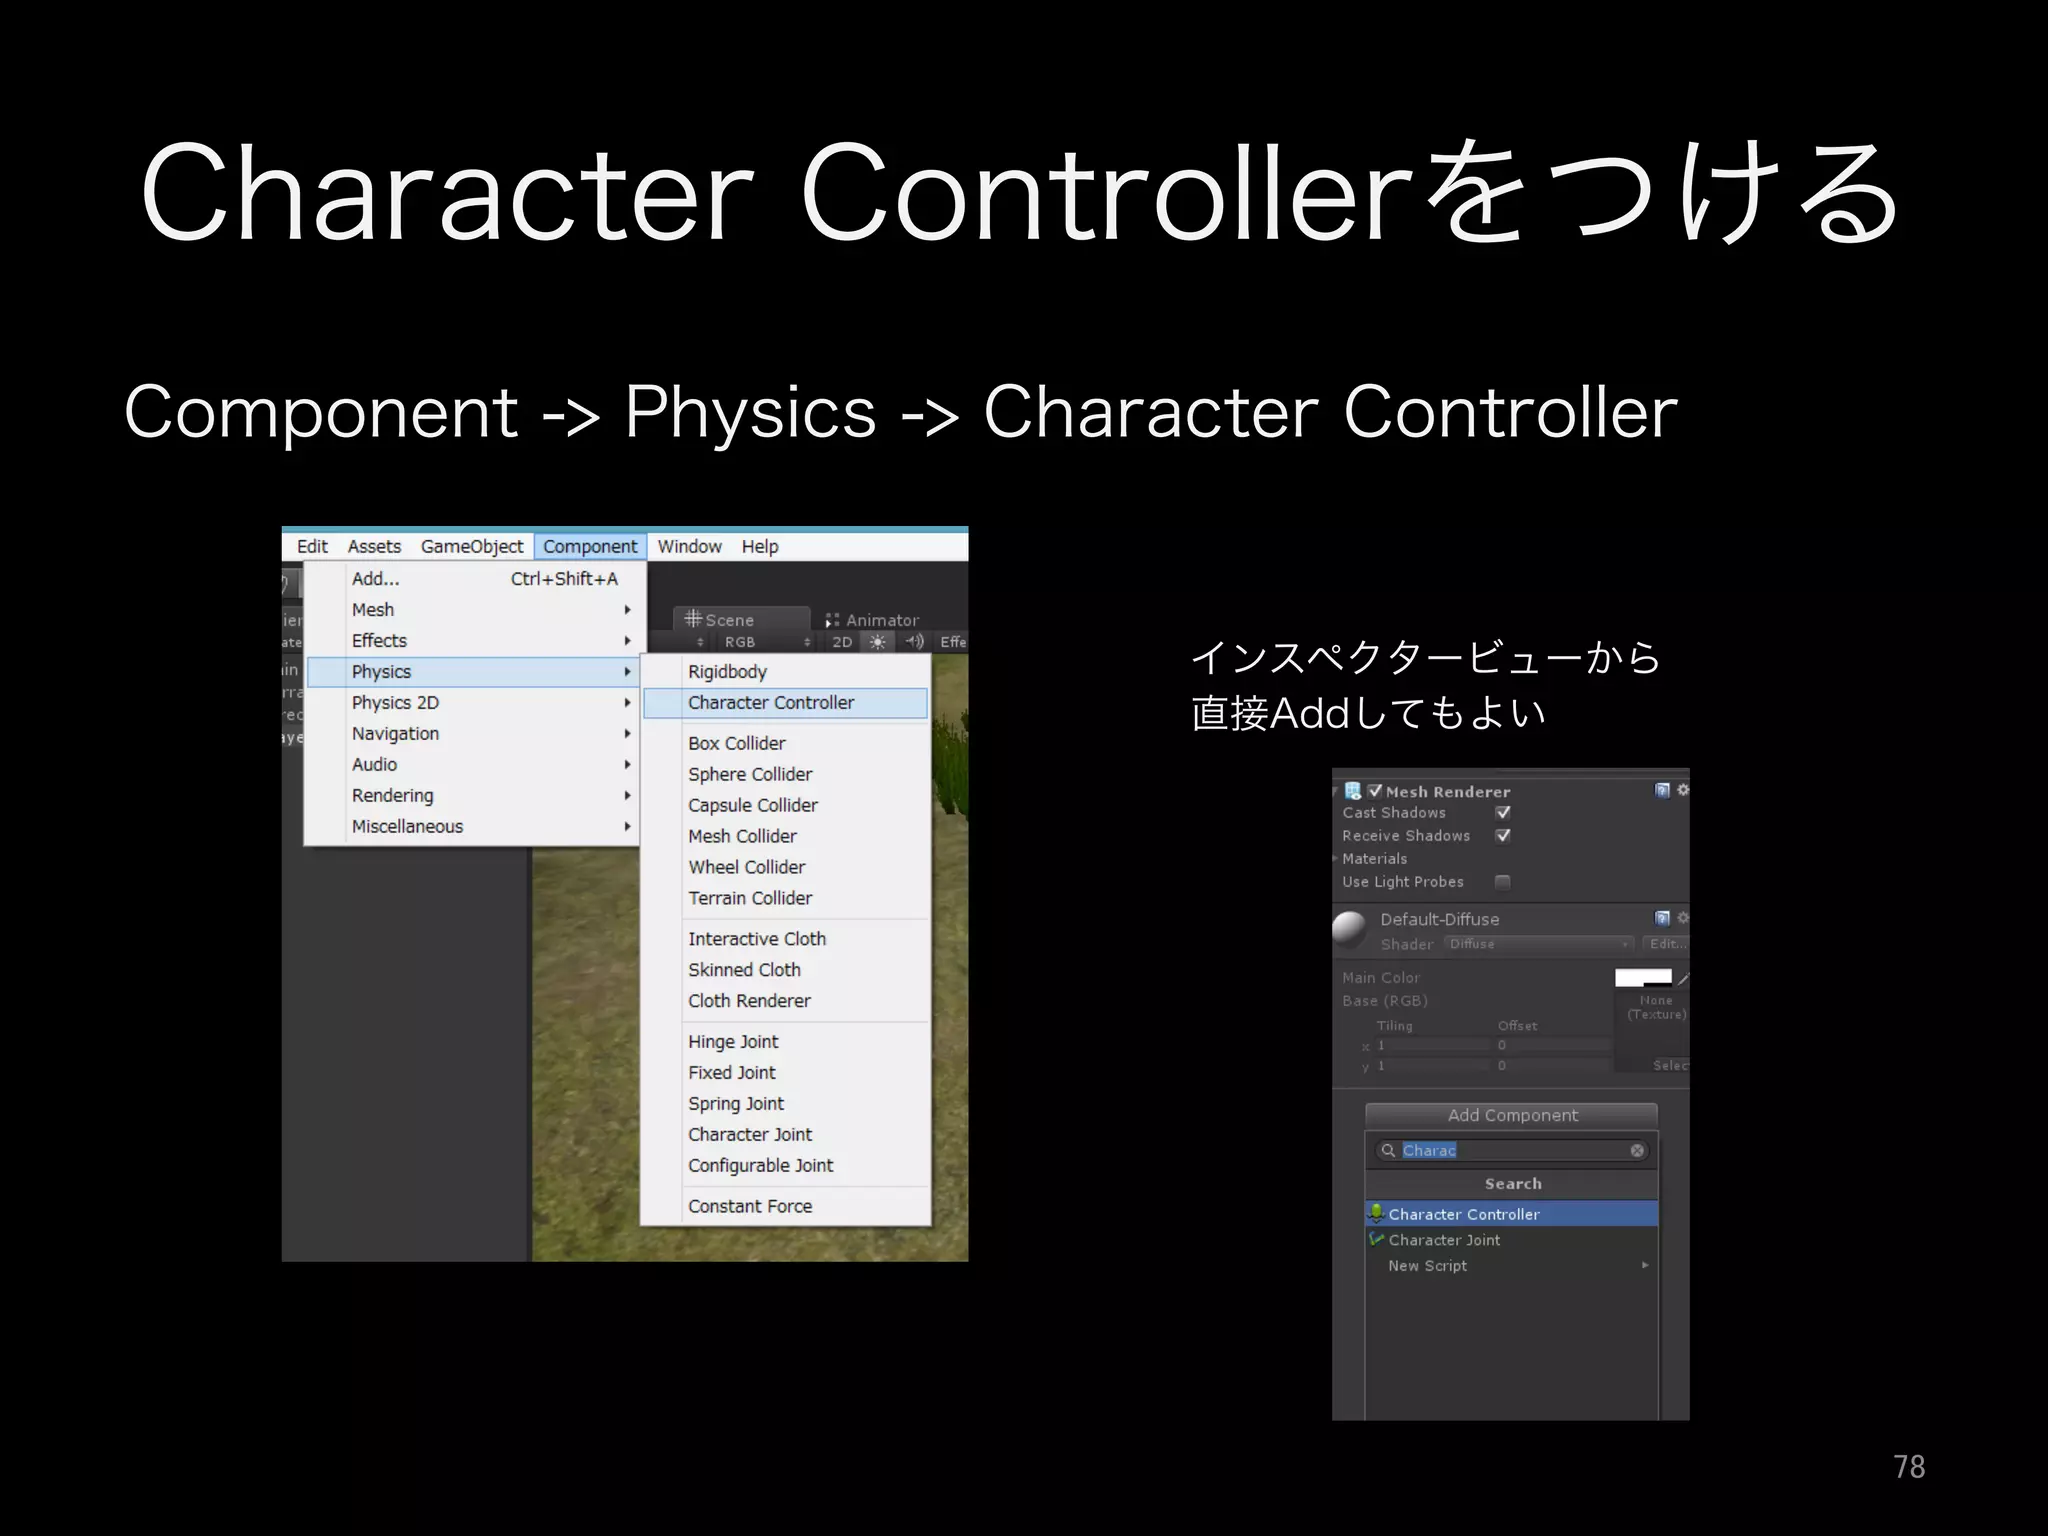Choose Wheel Collider
The width and height of the screenshot is (2048, 1536).
[786, 868]
